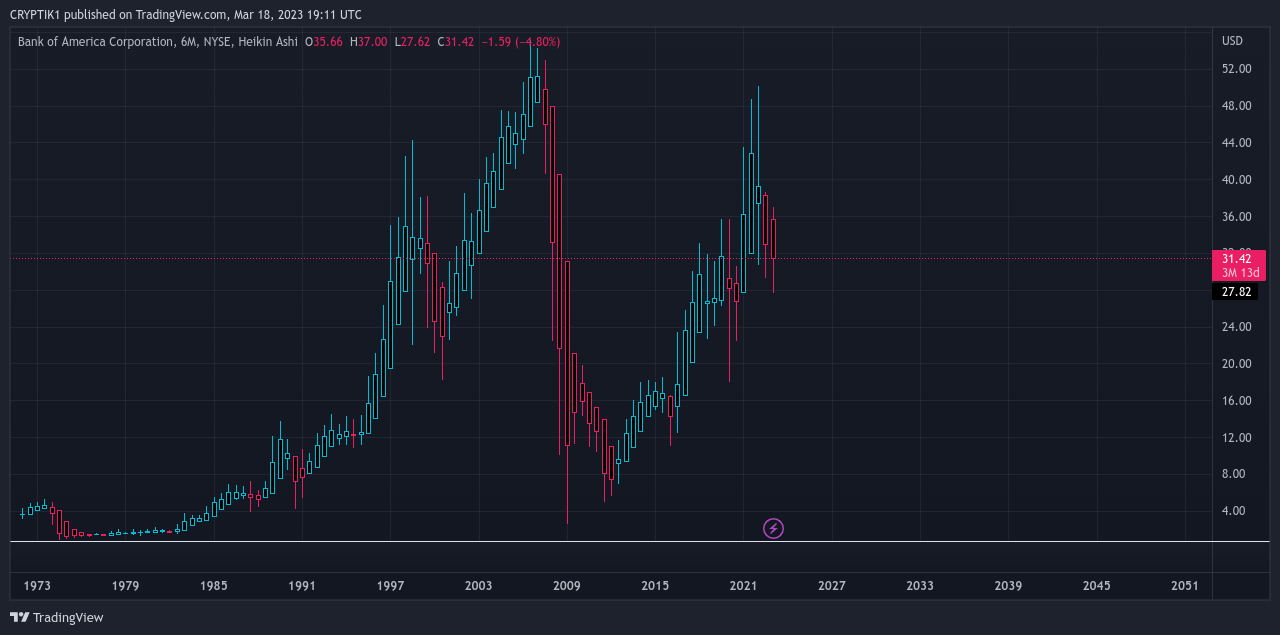This screenshot has width=1280, height=635.
Task: Click the CRYPTIK1 published on TradingView.com header
Action: [x=186, y=14]
